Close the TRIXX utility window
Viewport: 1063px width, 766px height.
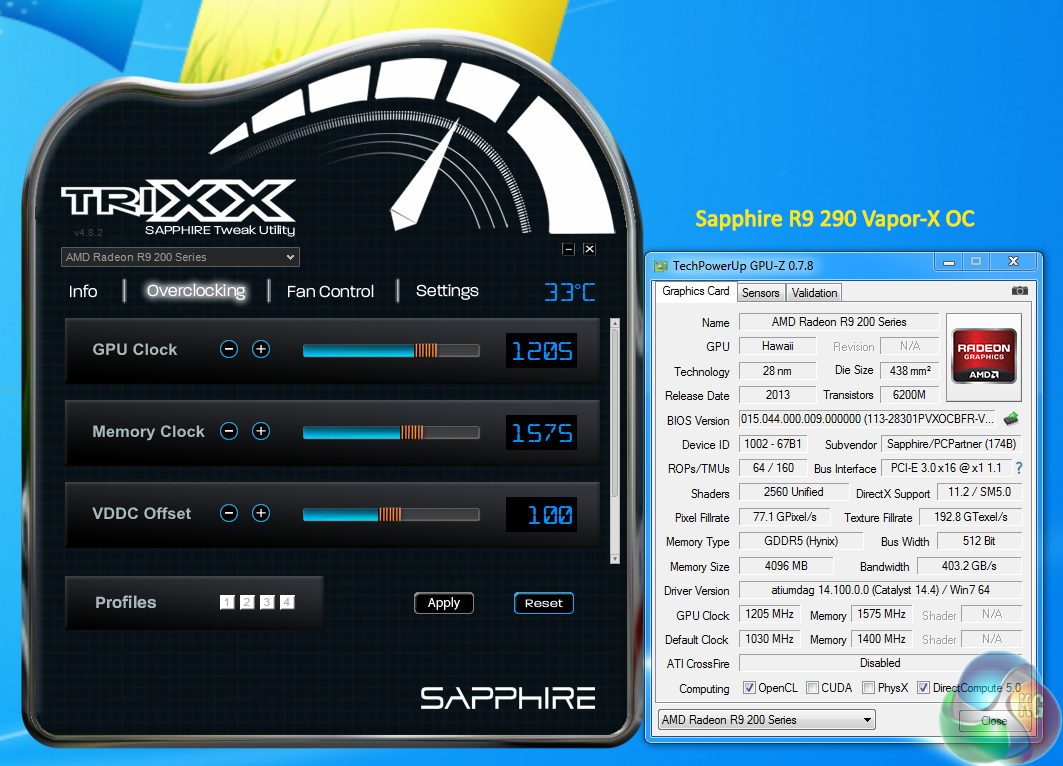pyautogui.click(x=590, y=249)
